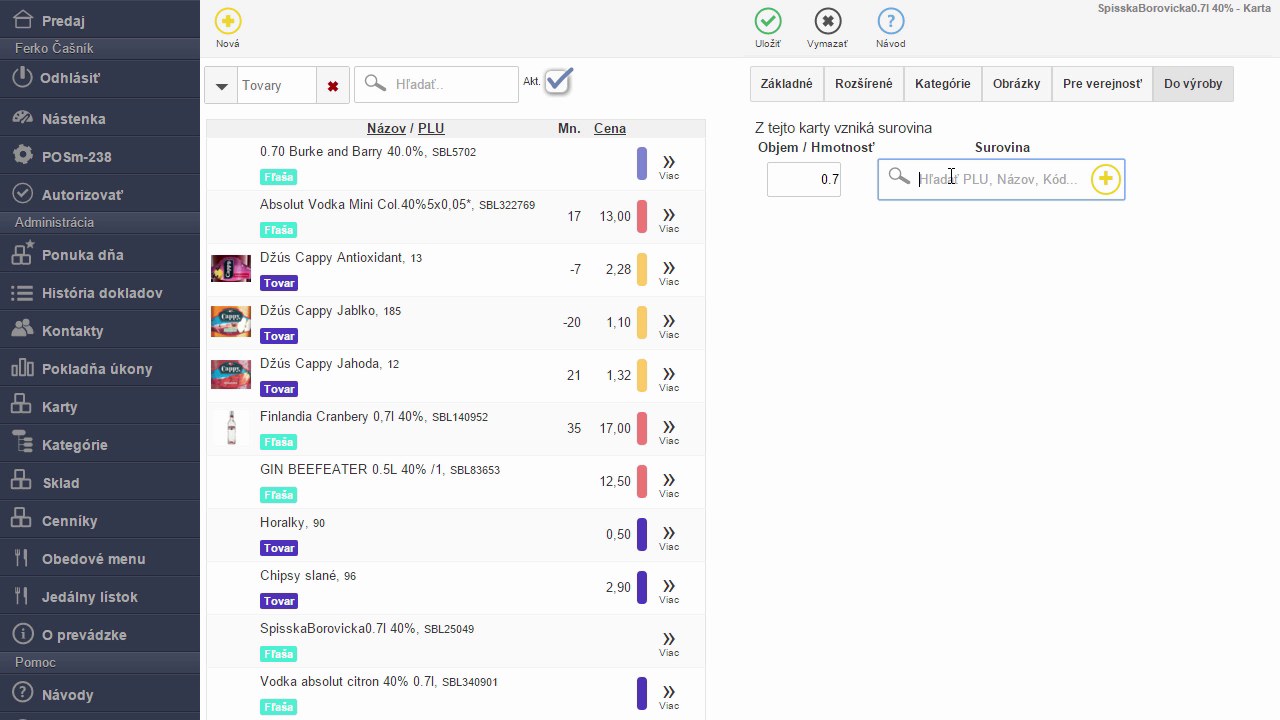Click the Objem / Hmotnosť input
Viewport: 1280px width, 720px height.
tap(804, 180)
